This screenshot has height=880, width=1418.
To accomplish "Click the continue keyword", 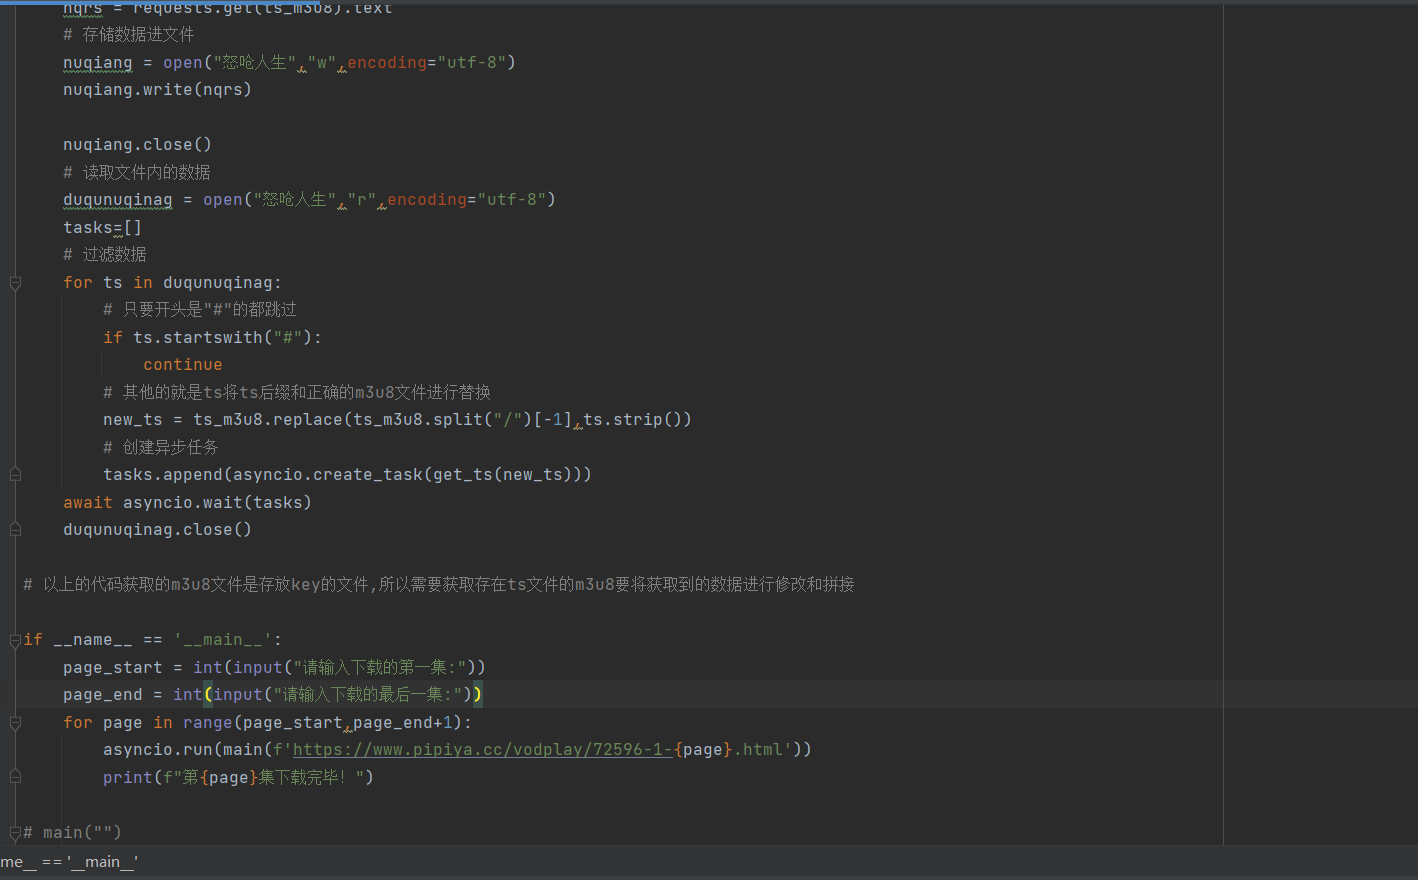I will point(182,365).
